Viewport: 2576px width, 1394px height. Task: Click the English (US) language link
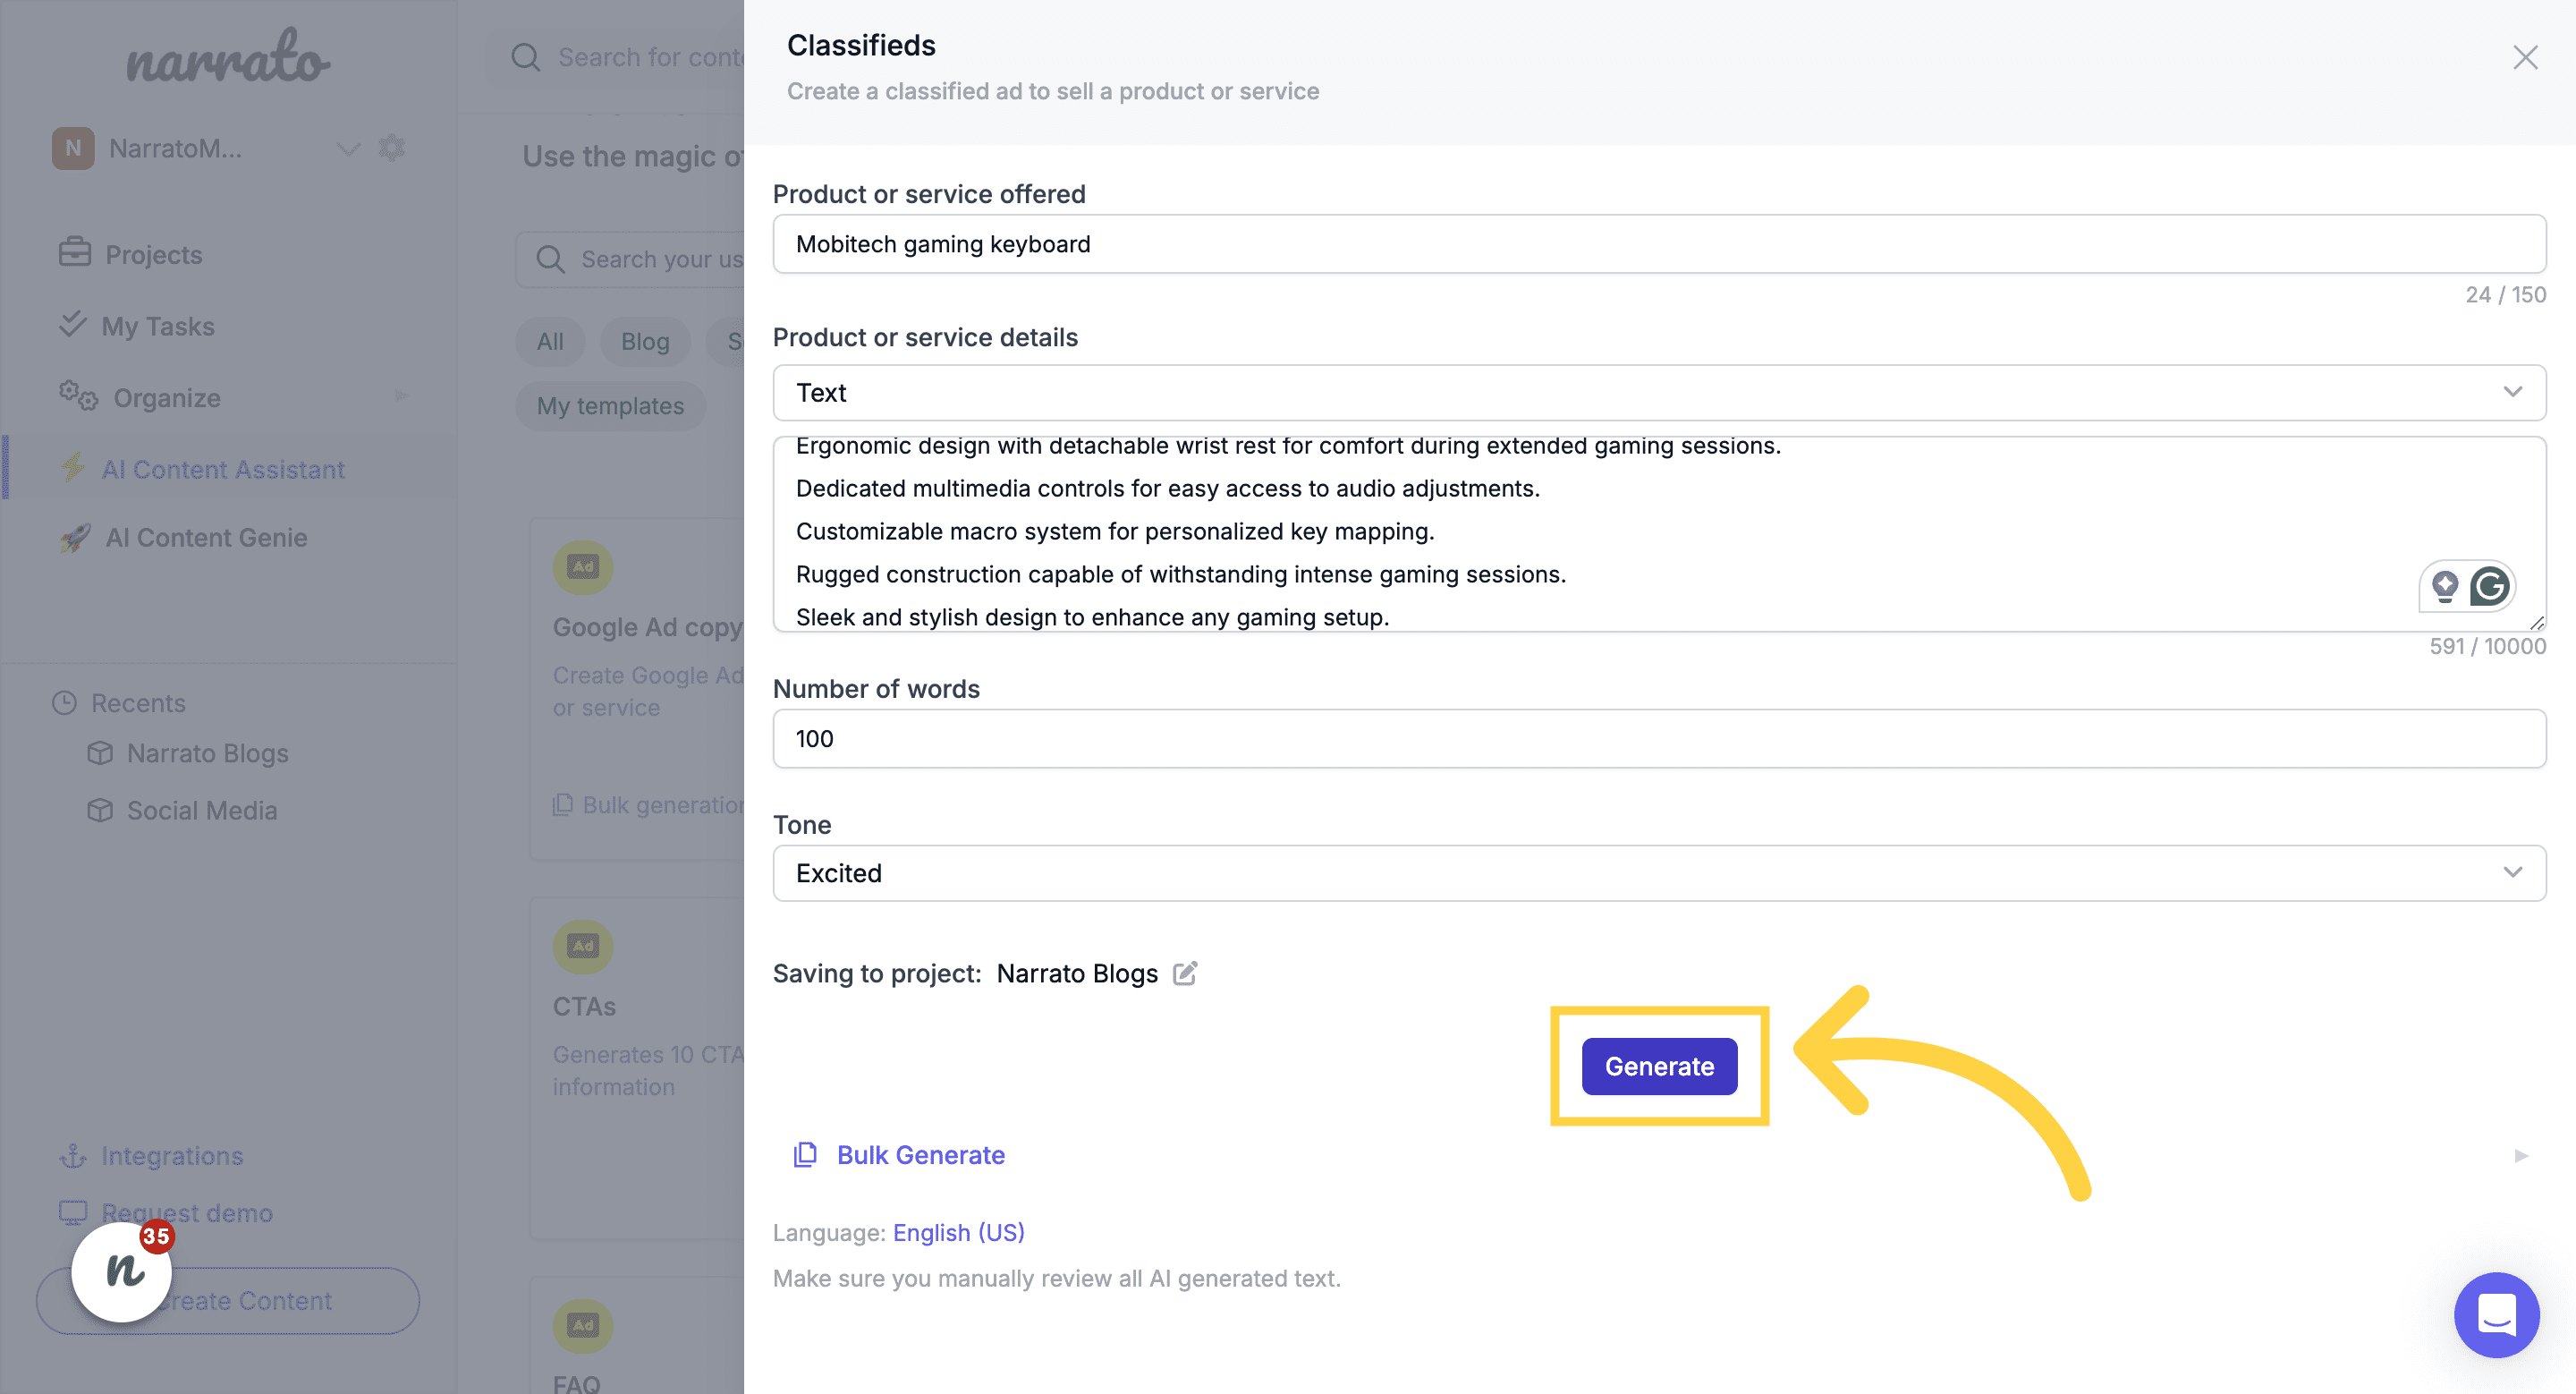[958, 1231]
